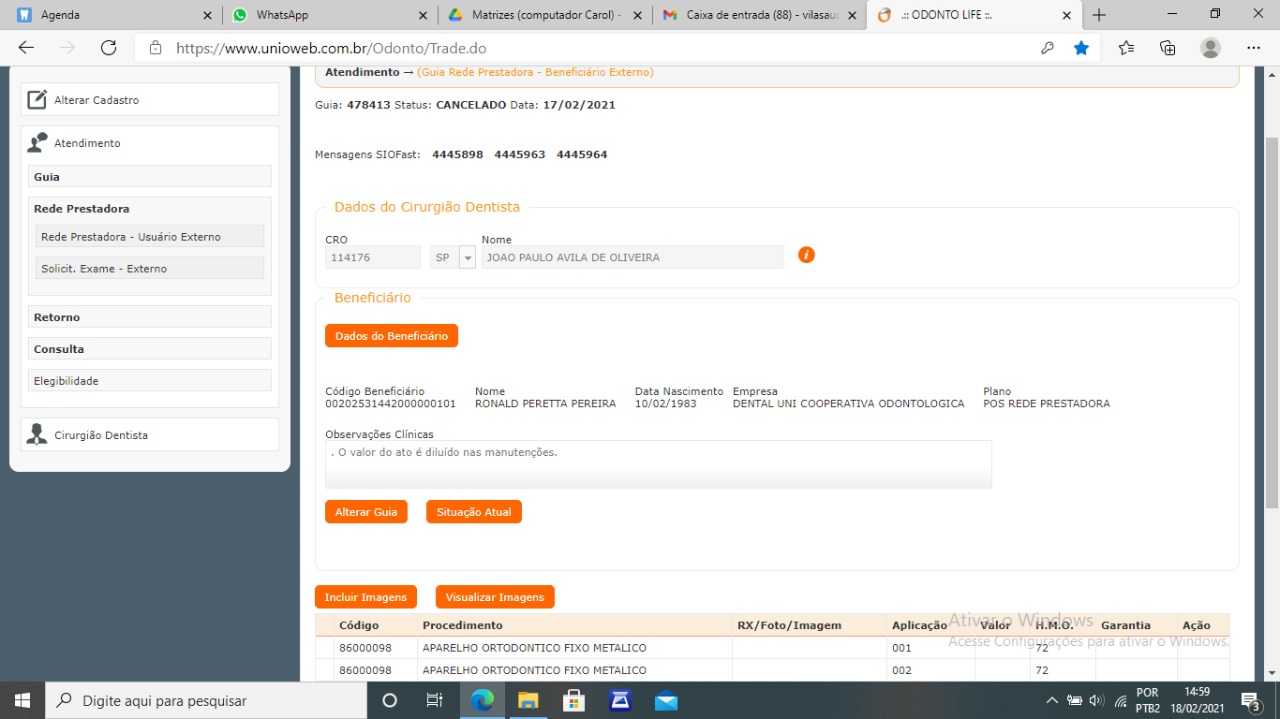Open a new browser tab with plus
This screenshot has height=719, width=1280.
point(1099,15)
